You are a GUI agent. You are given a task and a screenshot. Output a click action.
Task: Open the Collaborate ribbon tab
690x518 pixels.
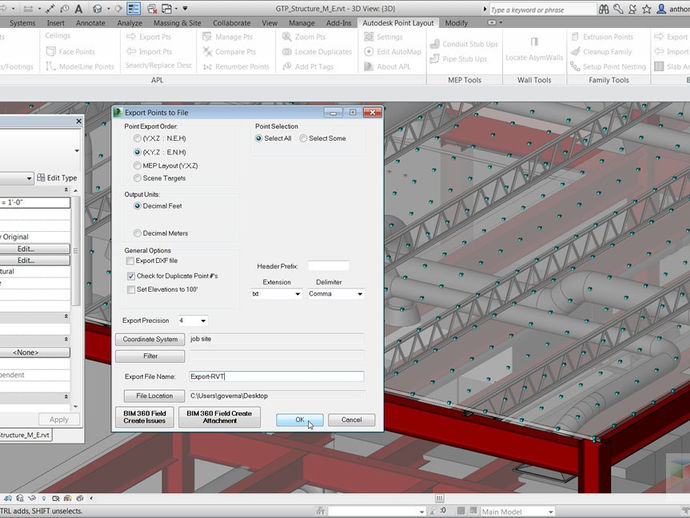(x=232, y=21)
